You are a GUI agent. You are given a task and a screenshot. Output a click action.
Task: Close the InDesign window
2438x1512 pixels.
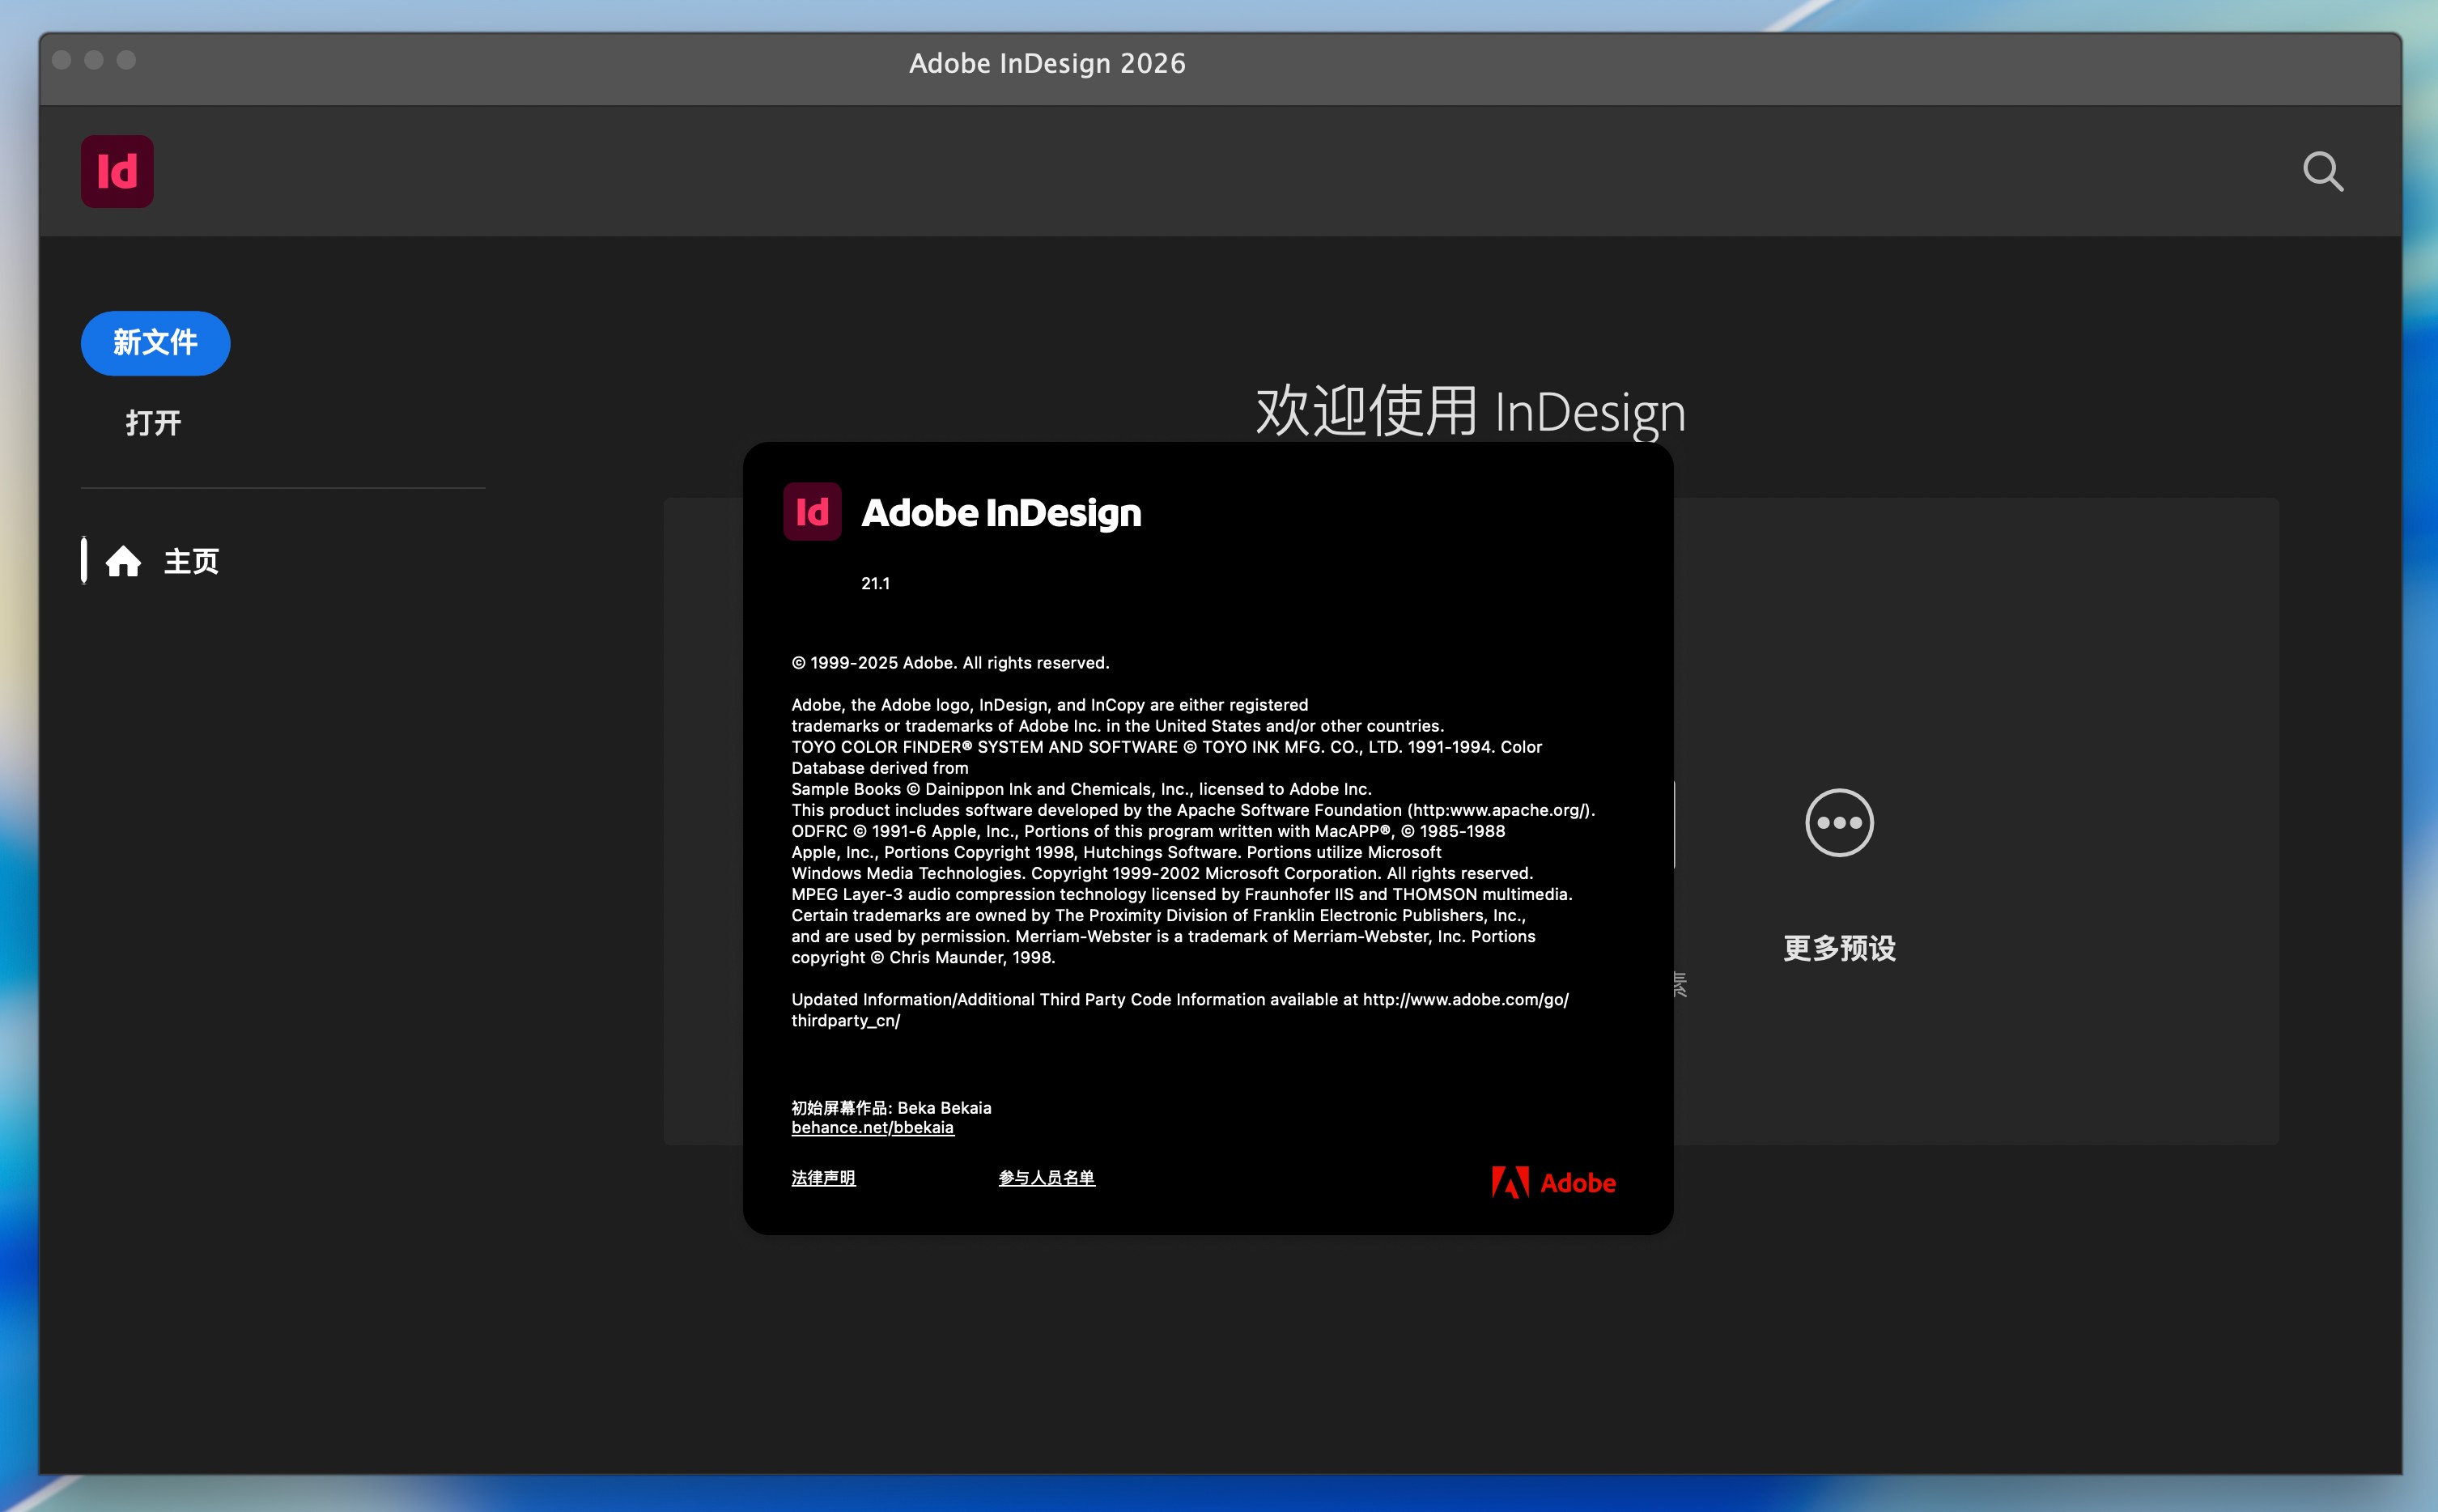click(61, 60)
